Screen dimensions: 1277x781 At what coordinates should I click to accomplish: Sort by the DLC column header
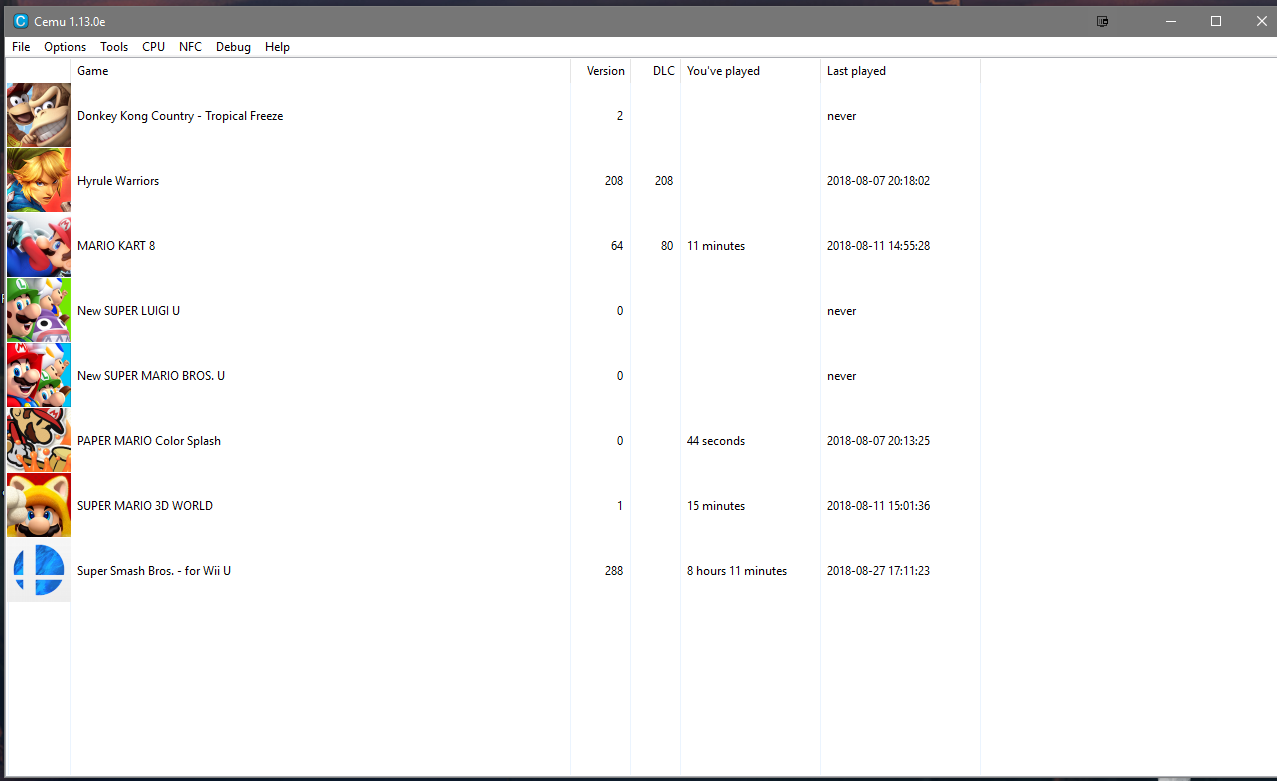[655, 71]
